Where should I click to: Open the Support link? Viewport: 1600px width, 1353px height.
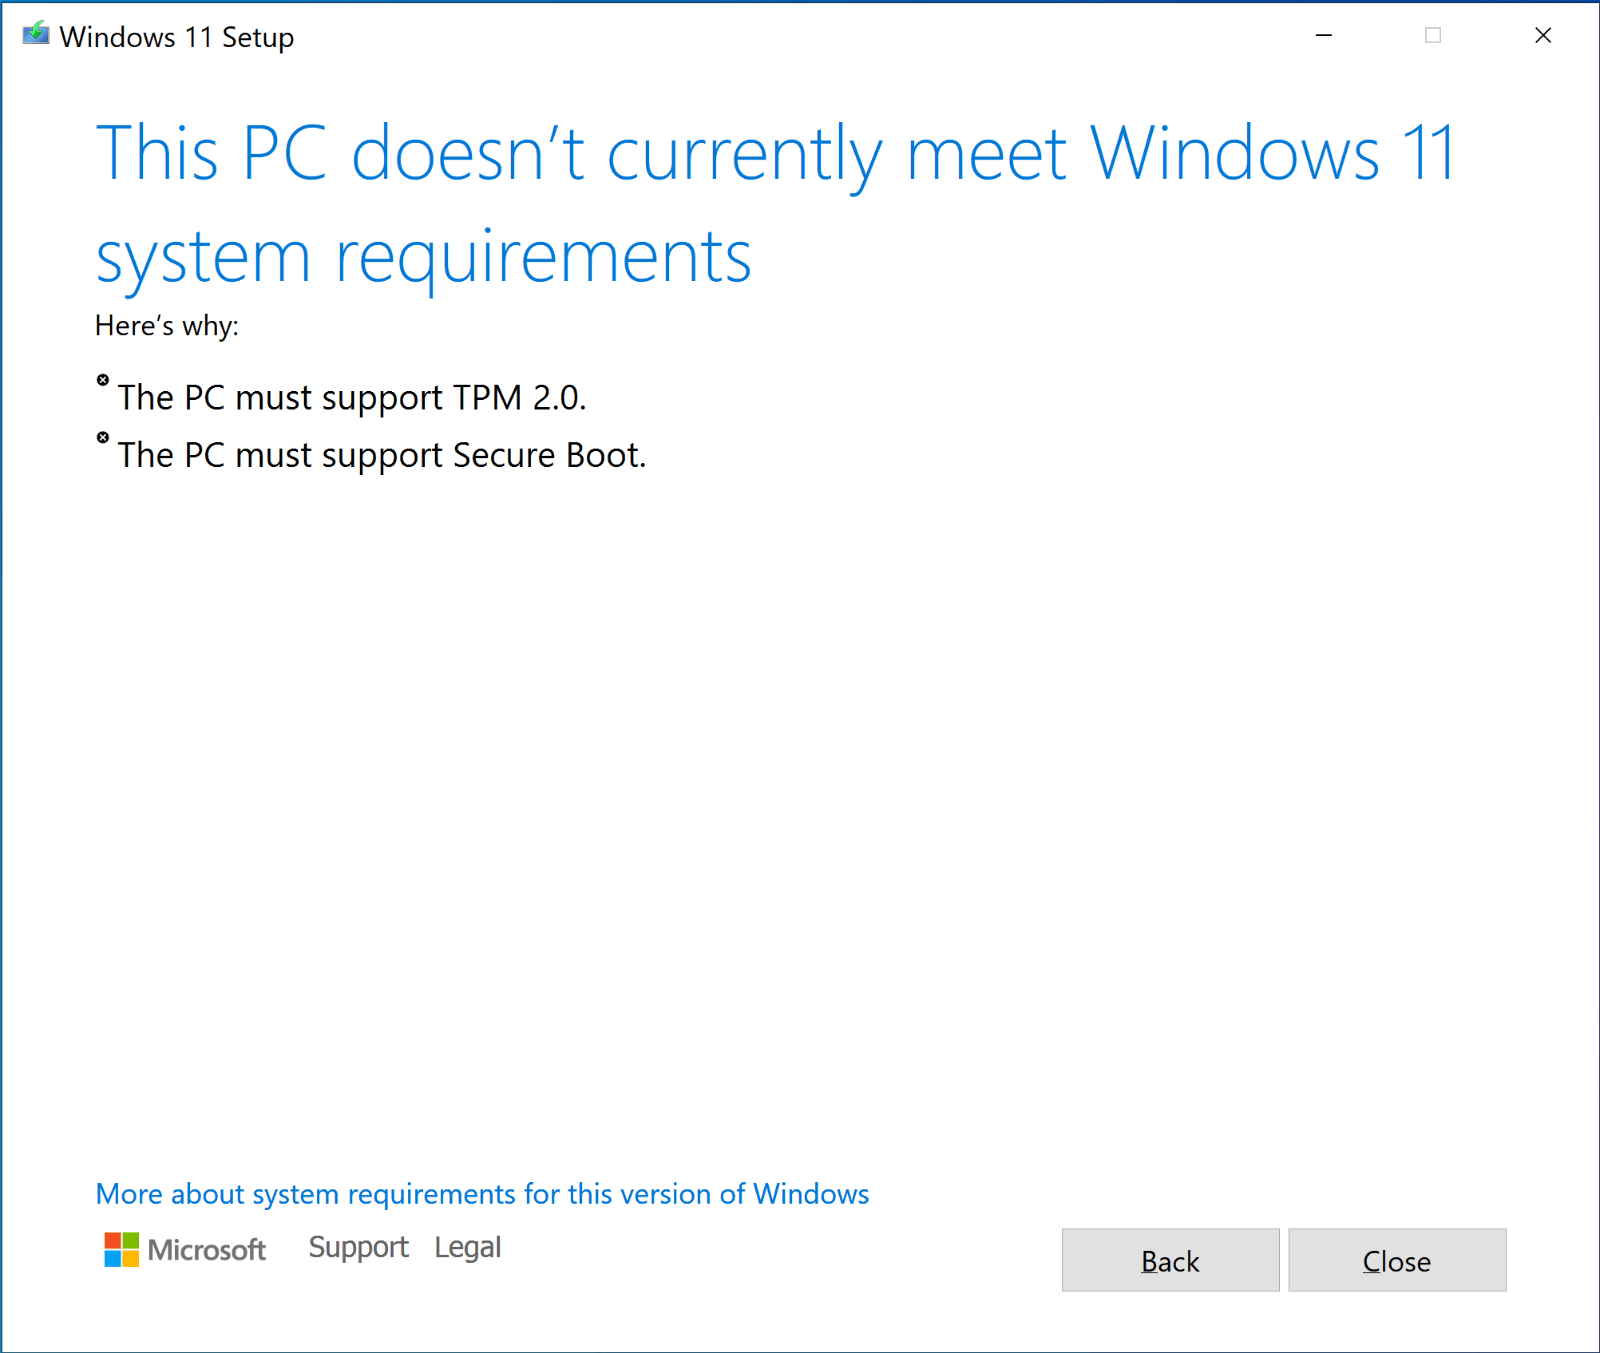[358, 1247]
